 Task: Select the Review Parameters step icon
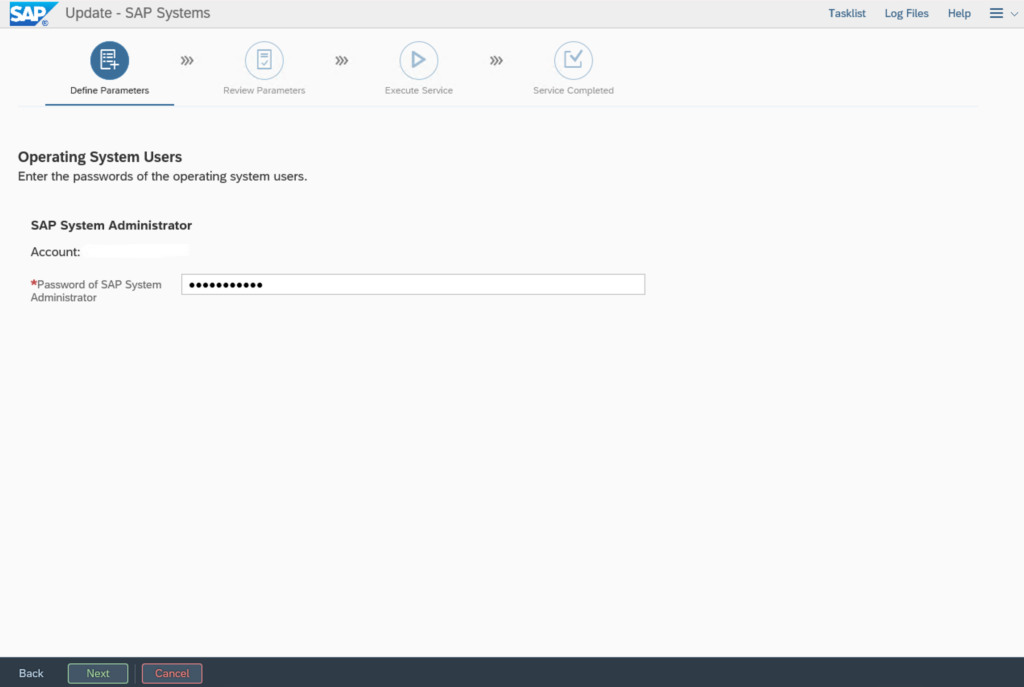click(264, 60)
